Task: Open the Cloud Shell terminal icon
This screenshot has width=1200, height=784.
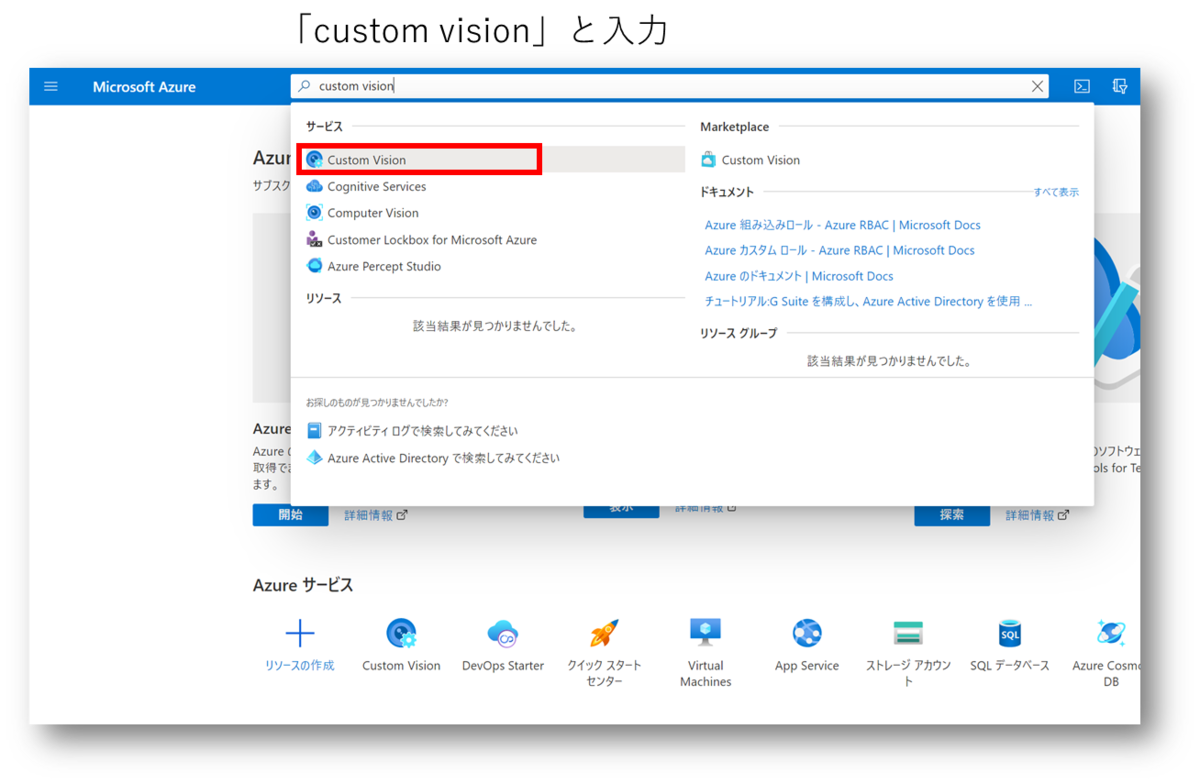Action: pyautogui.click(x=1081, y=86)
